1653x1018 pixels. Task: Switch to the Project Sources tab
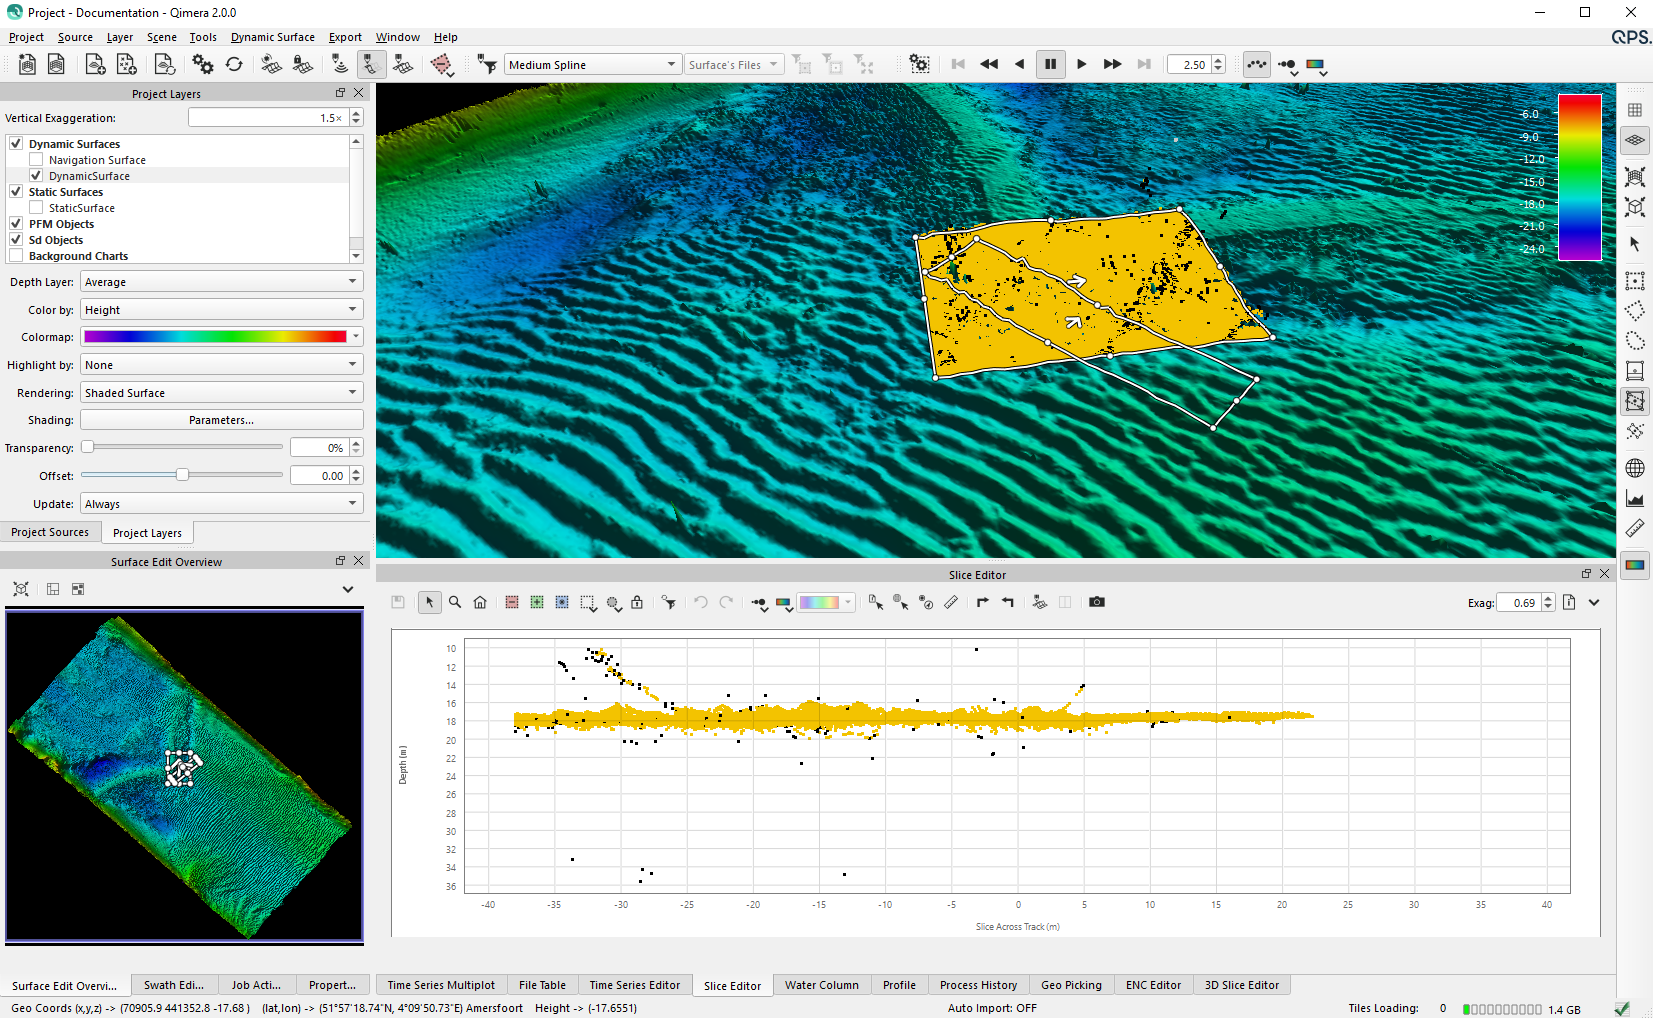pos(50,532)
